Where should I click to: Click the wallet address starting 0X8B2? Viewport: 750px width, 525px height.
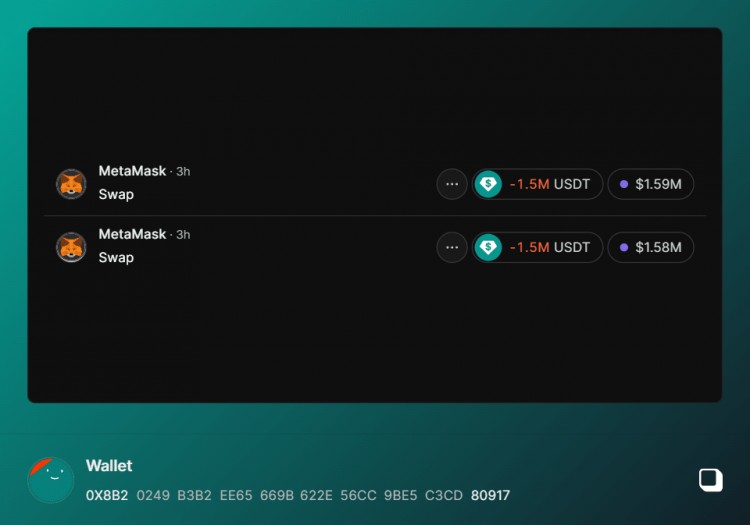click(298, 495)
